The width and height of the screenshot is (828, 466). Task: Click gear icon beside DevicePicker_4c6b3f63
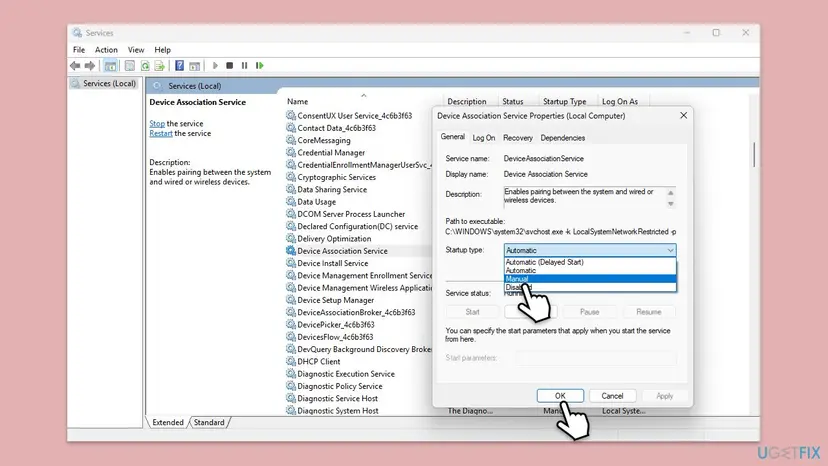(291, 324)
